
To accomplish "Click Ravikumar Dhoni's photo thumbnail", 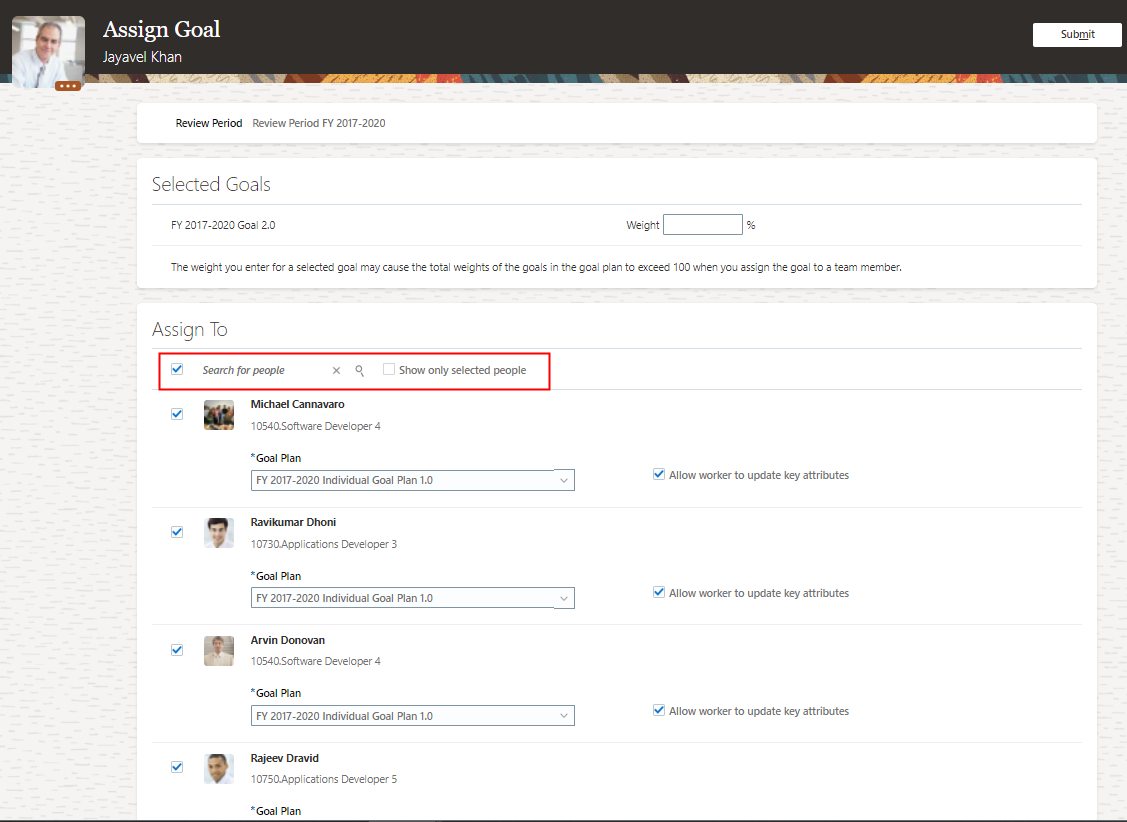I will point(218,533).
